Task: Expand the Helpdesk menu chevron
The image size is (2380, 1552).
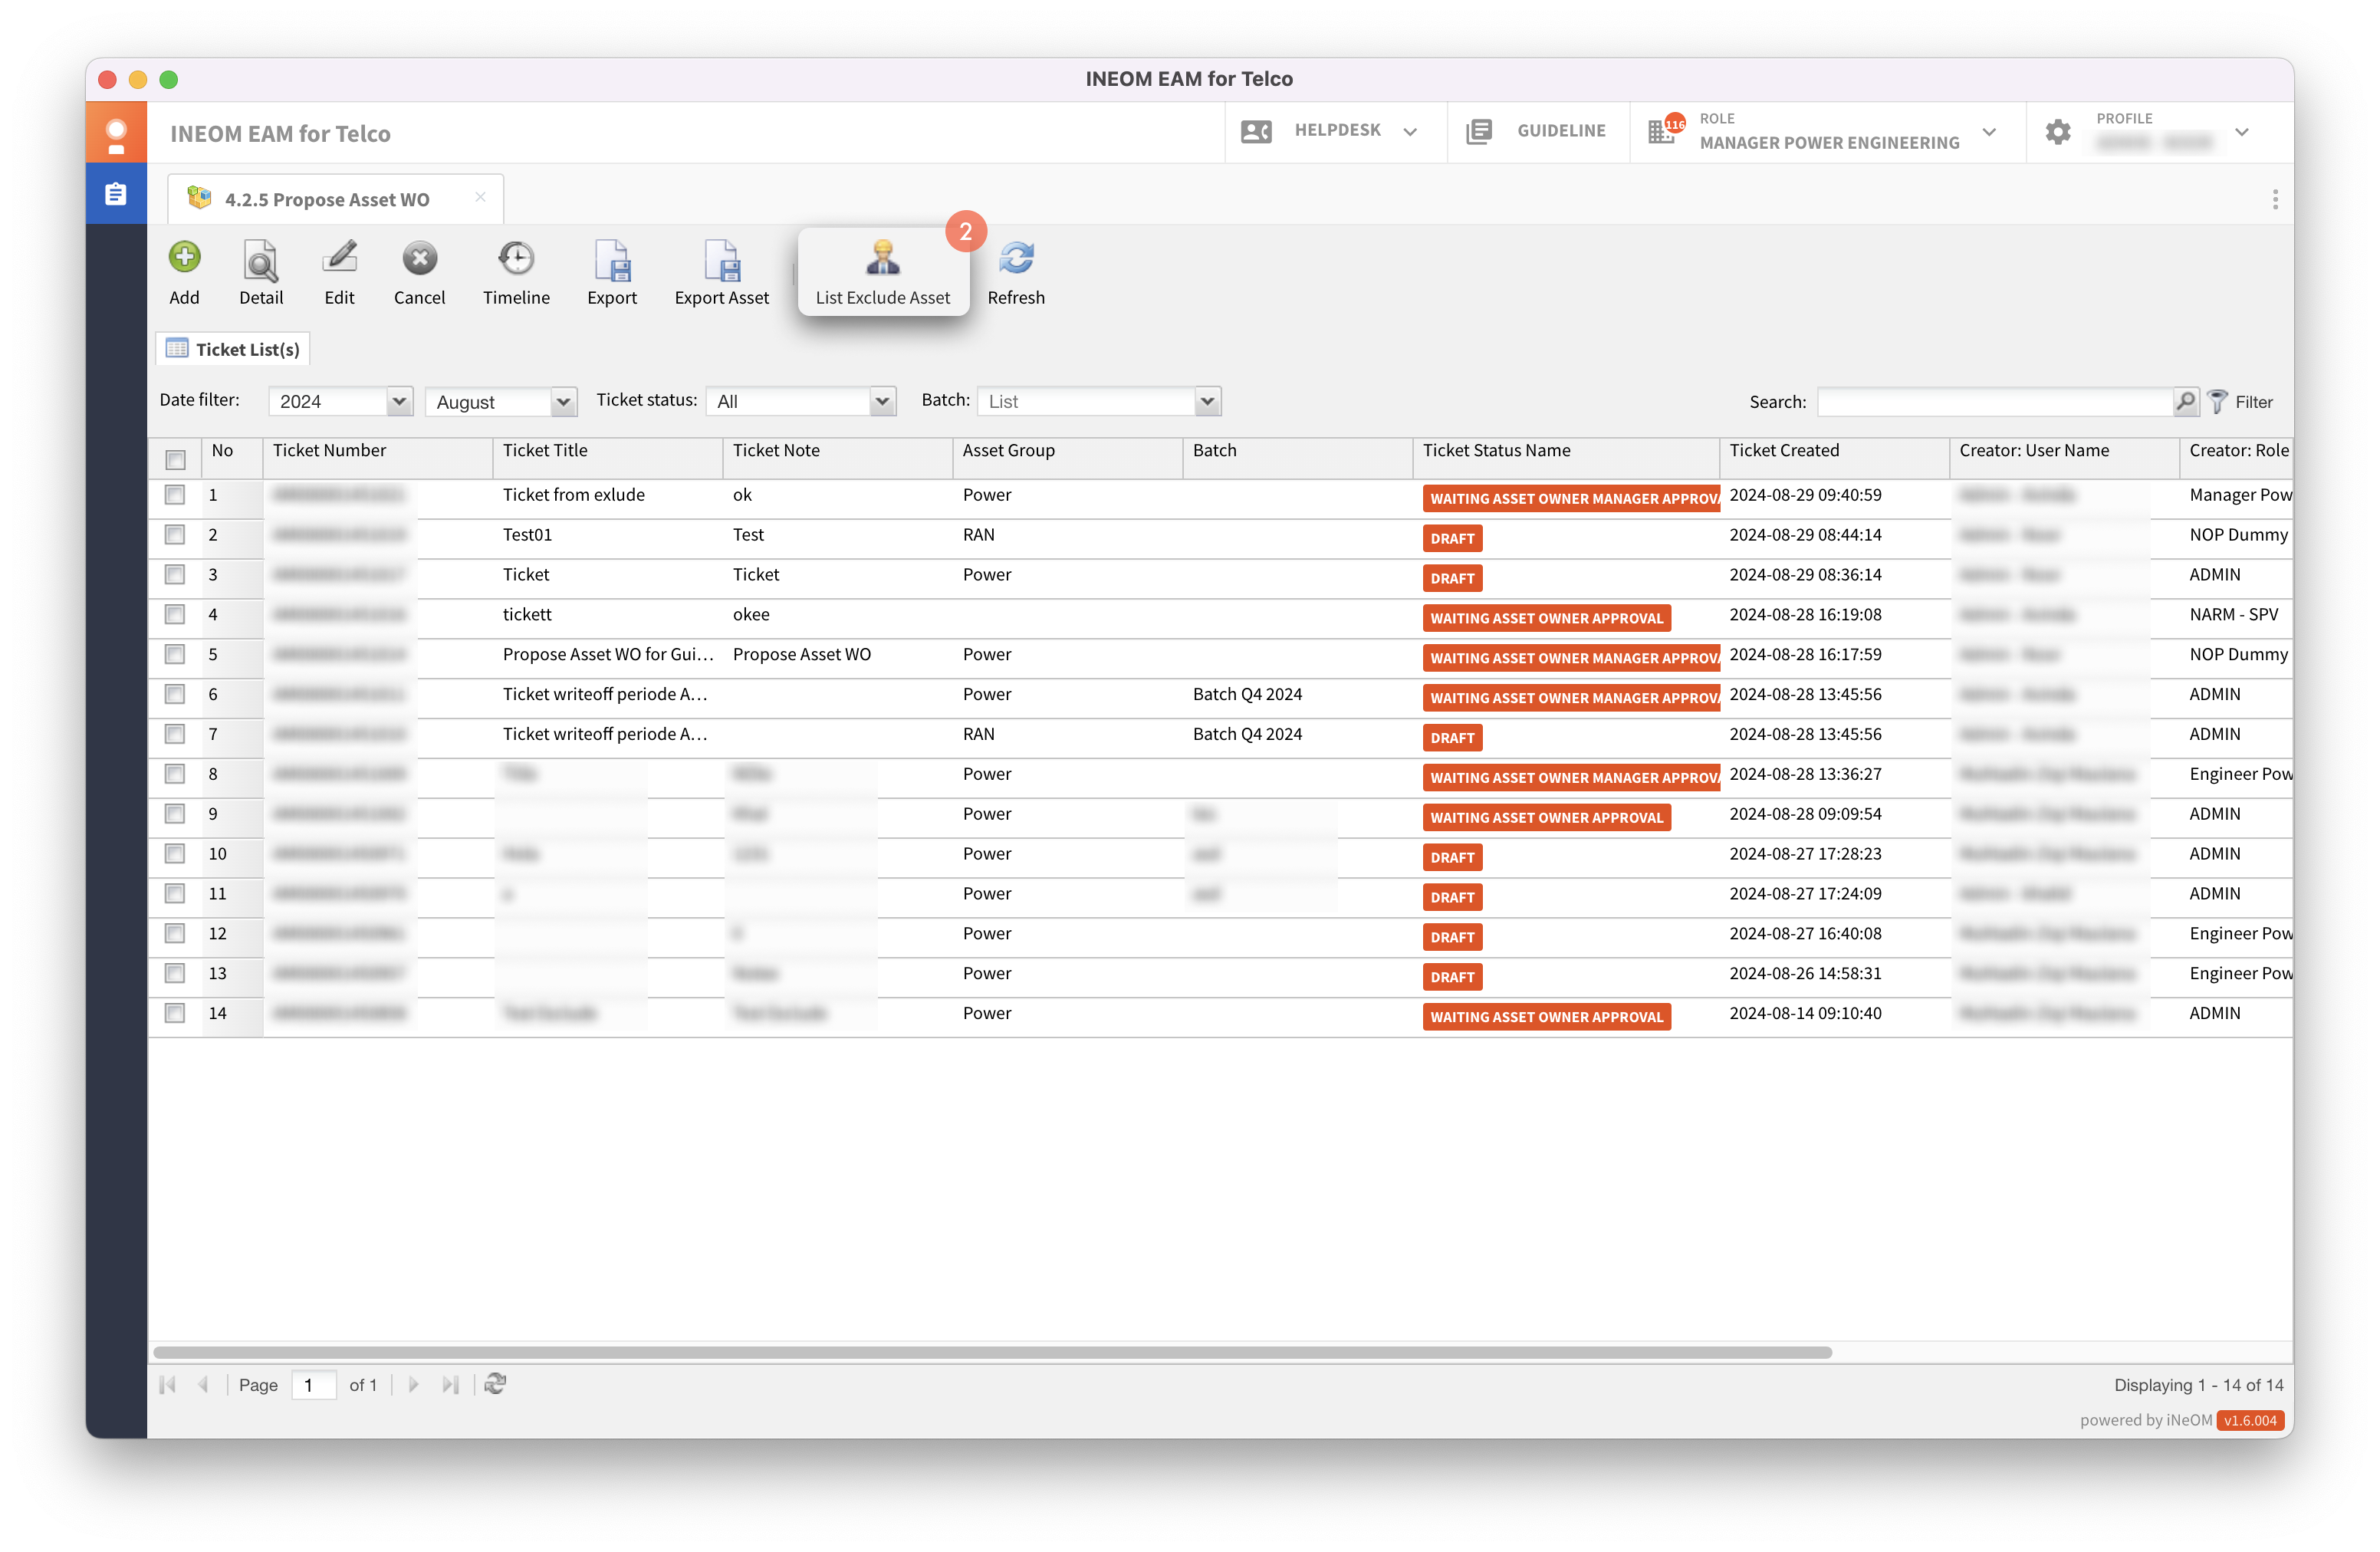Action: coord(1409,131)
